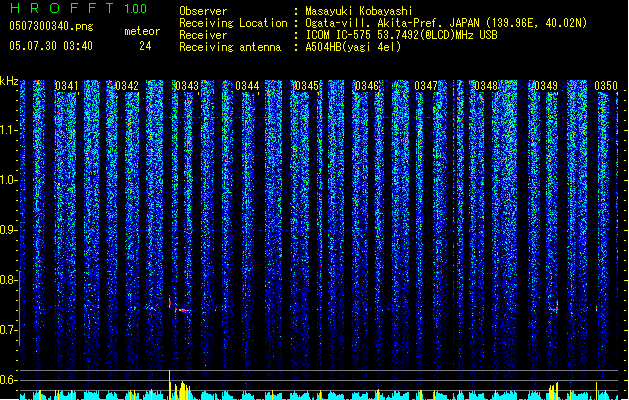
Task: Select the file name 0507300340.png
Action: click(51, 26)
